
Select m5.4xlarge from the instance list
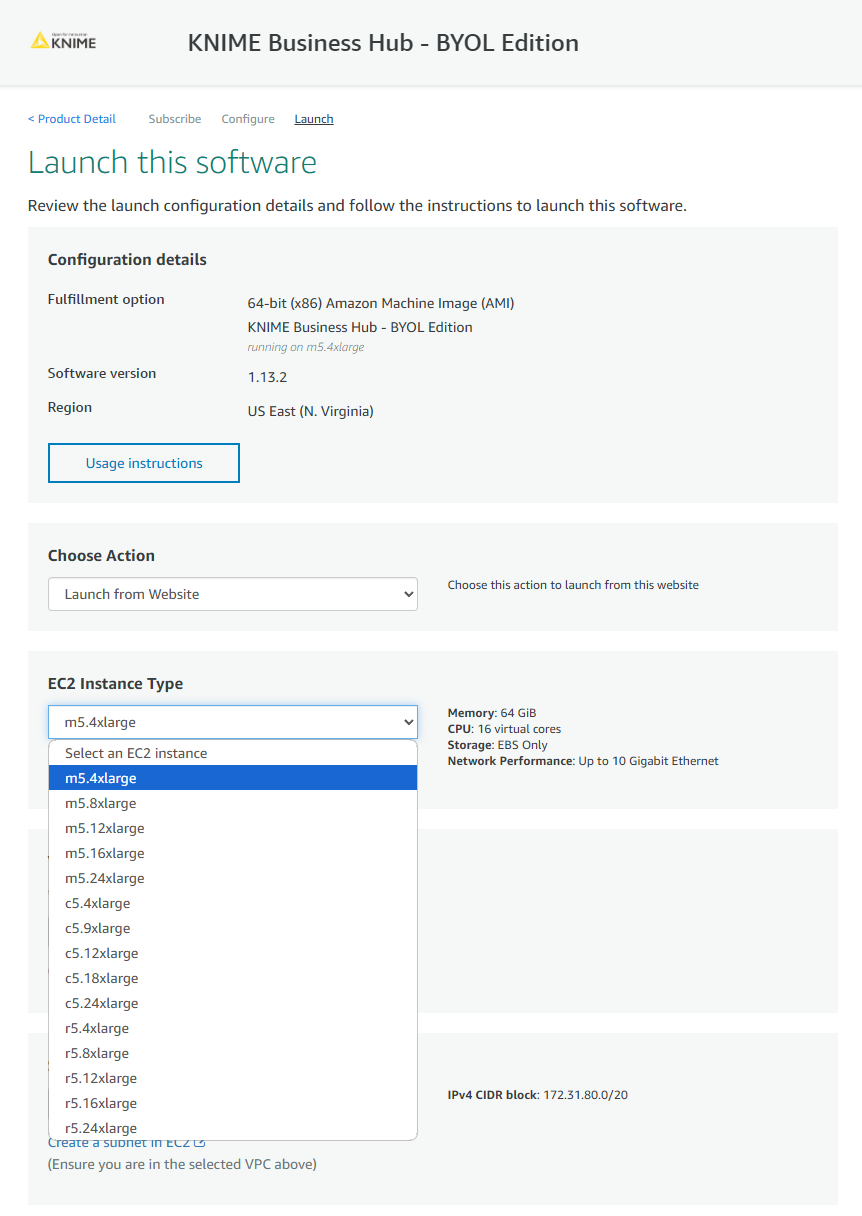(x=233, y=778)
